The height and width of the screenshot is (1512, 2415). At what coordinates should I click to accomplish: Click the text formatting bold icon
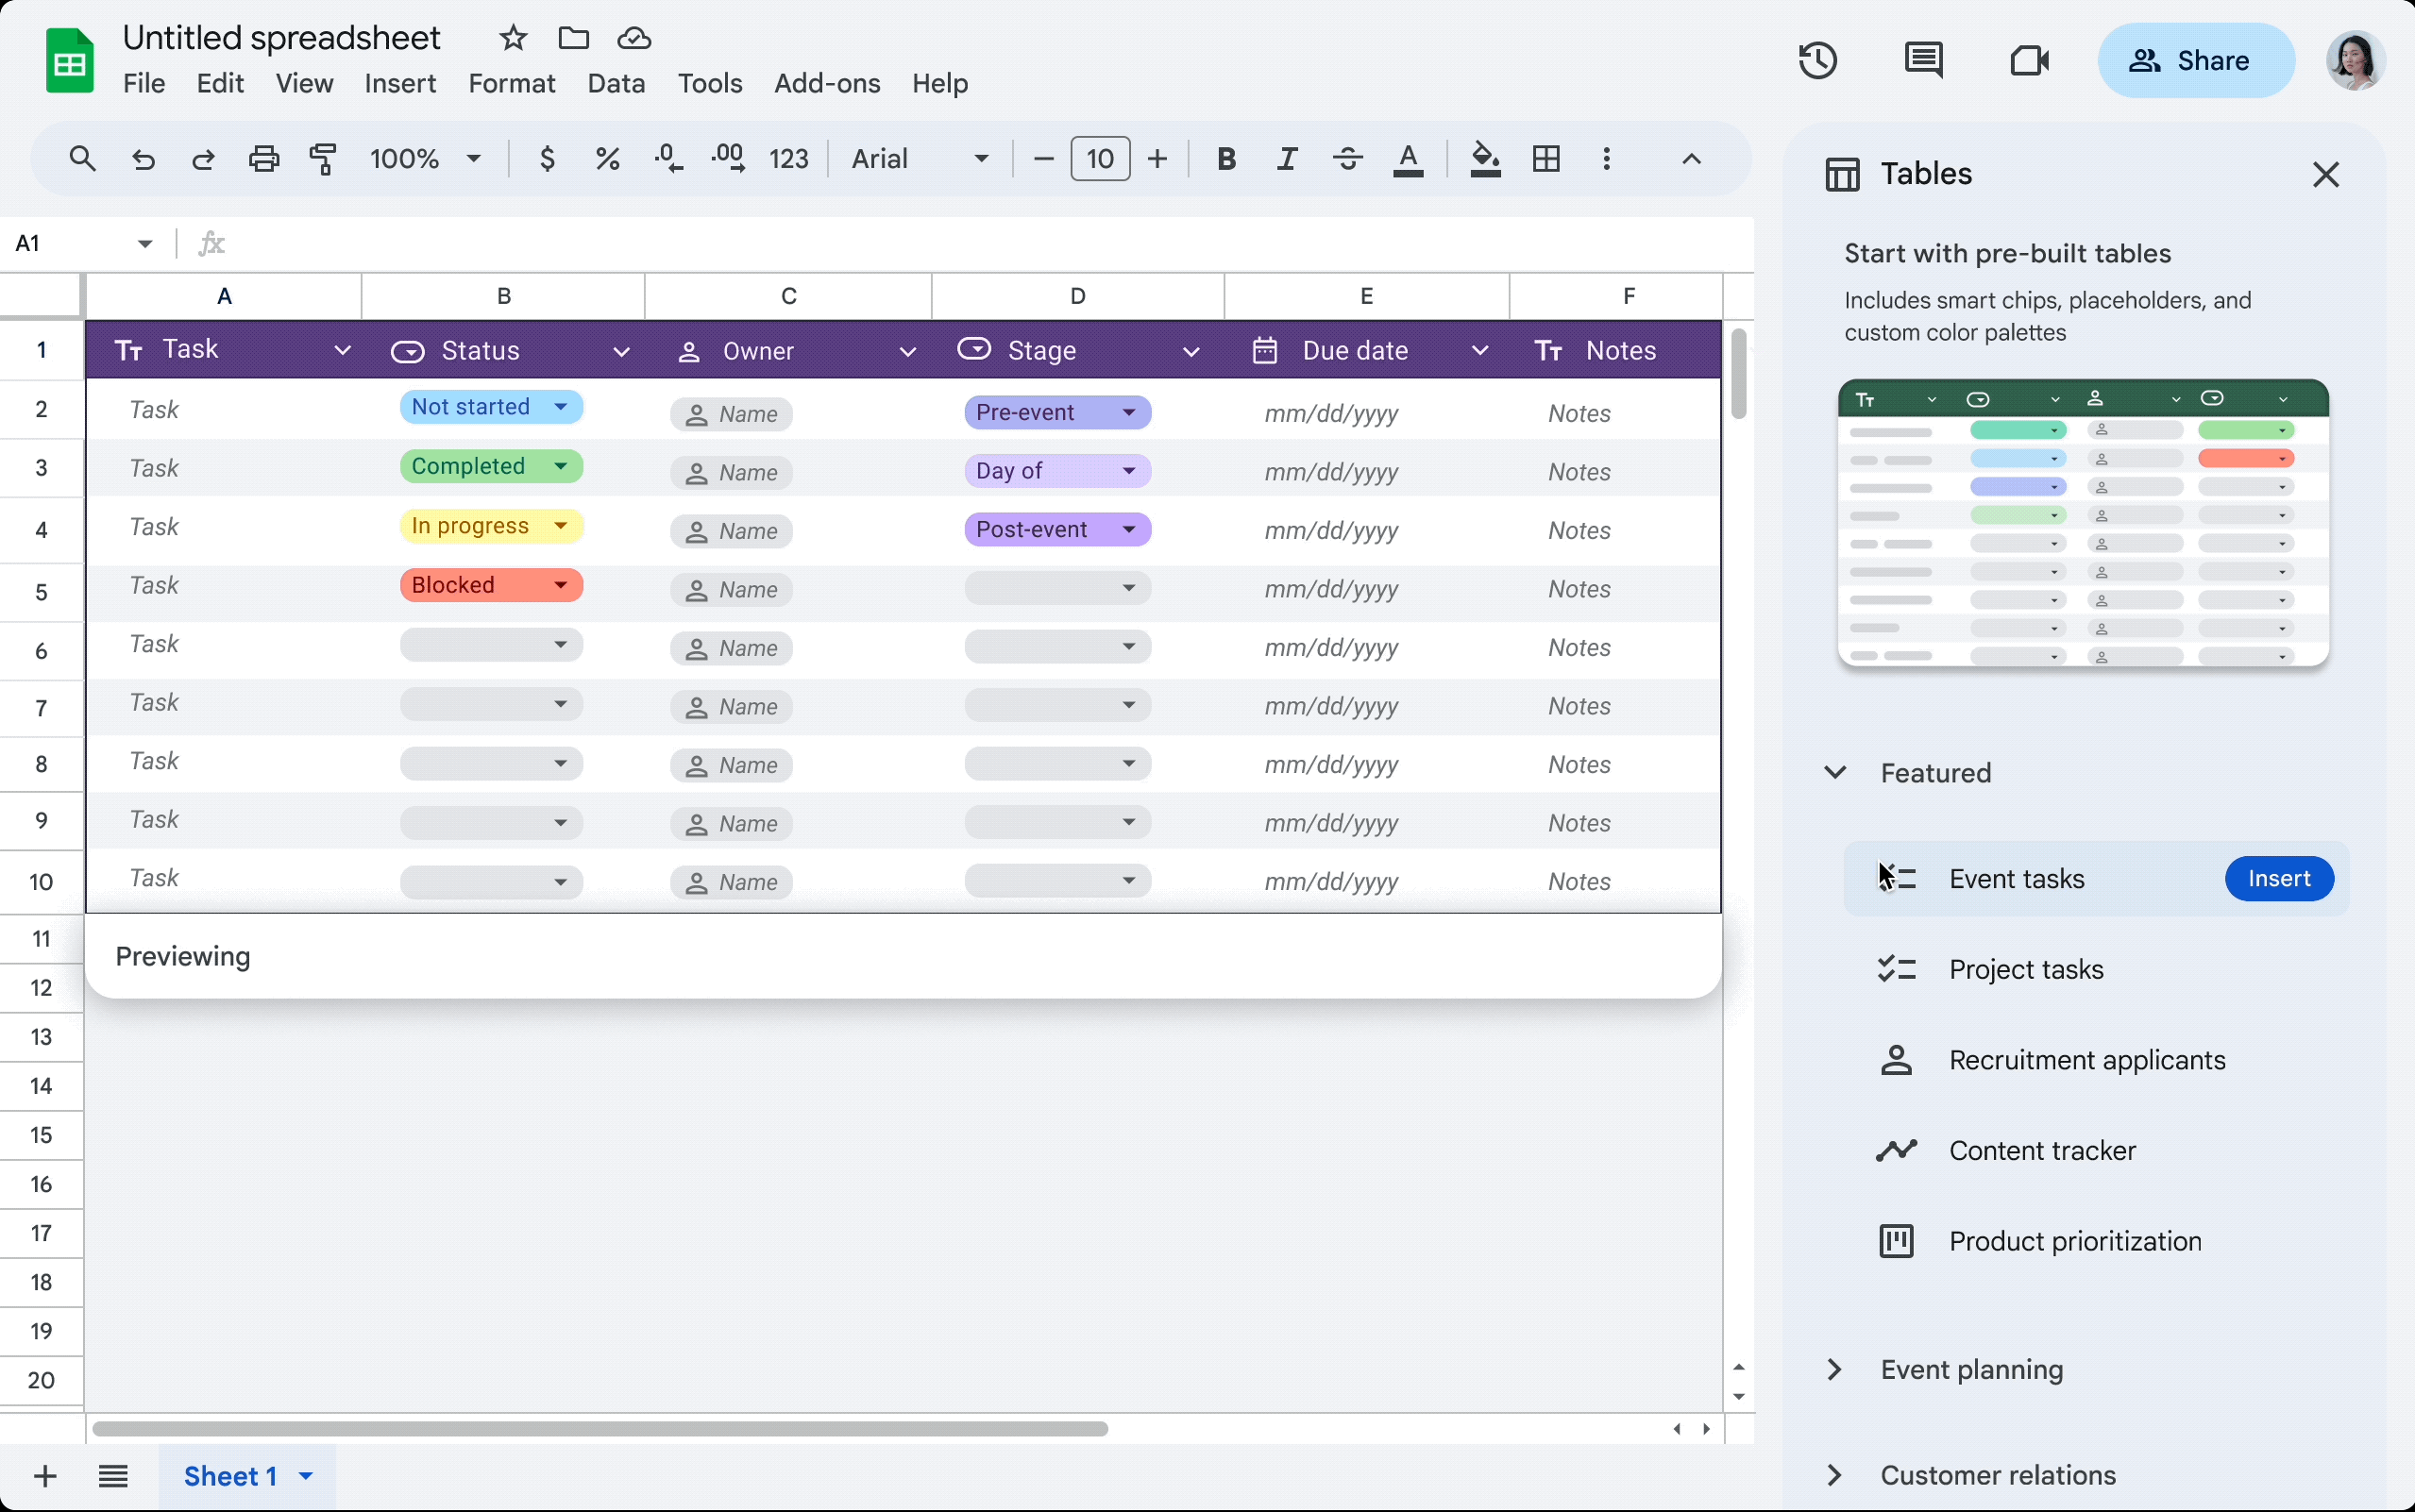(1224, 160)
